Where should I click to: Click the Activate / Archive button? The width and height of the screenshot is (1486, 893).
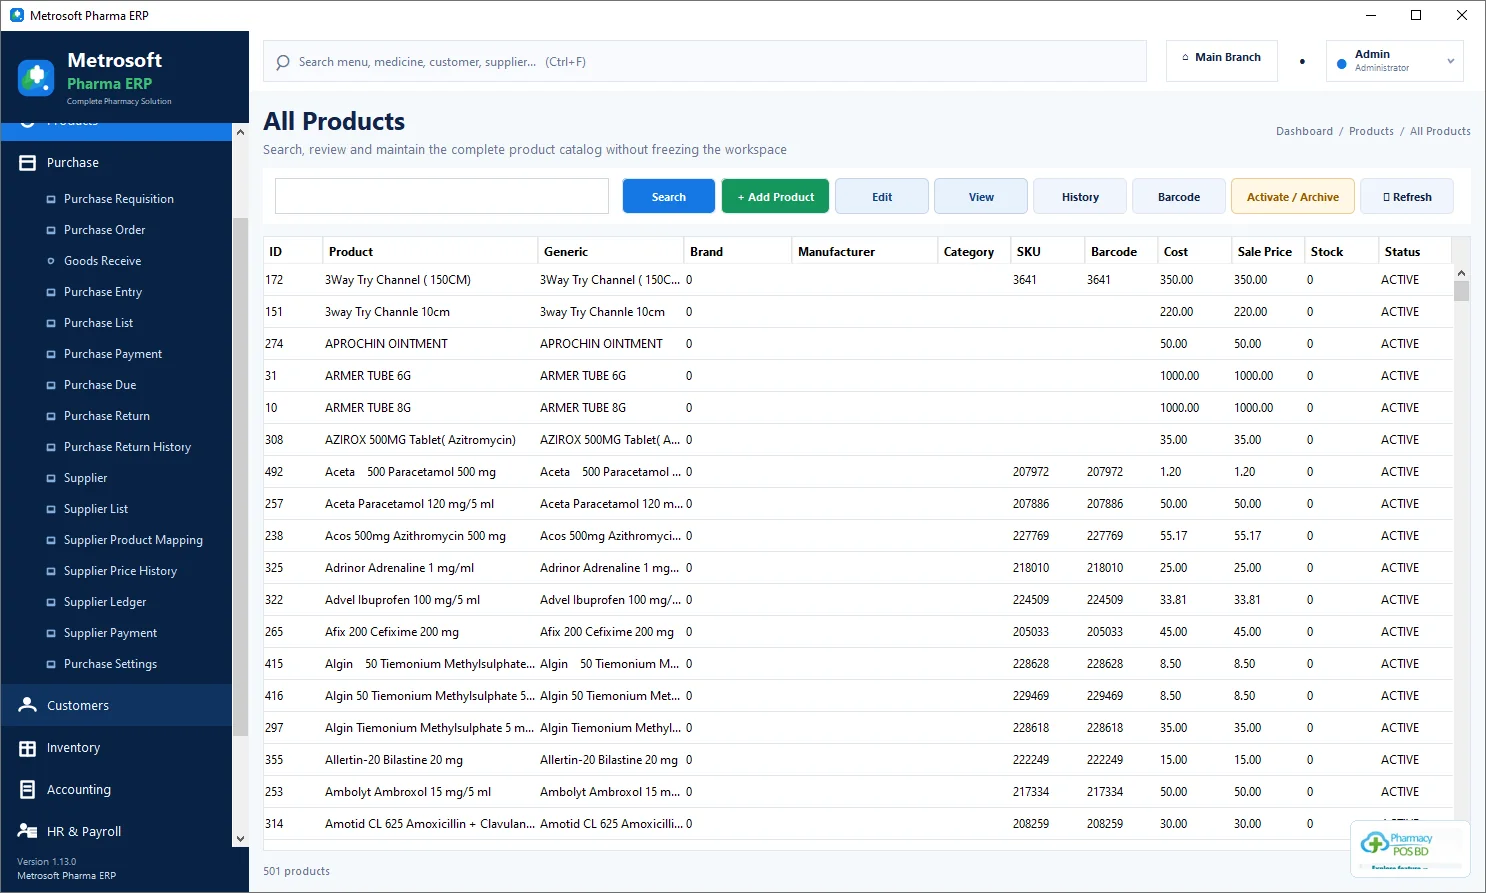click(x=1293, y=197)
